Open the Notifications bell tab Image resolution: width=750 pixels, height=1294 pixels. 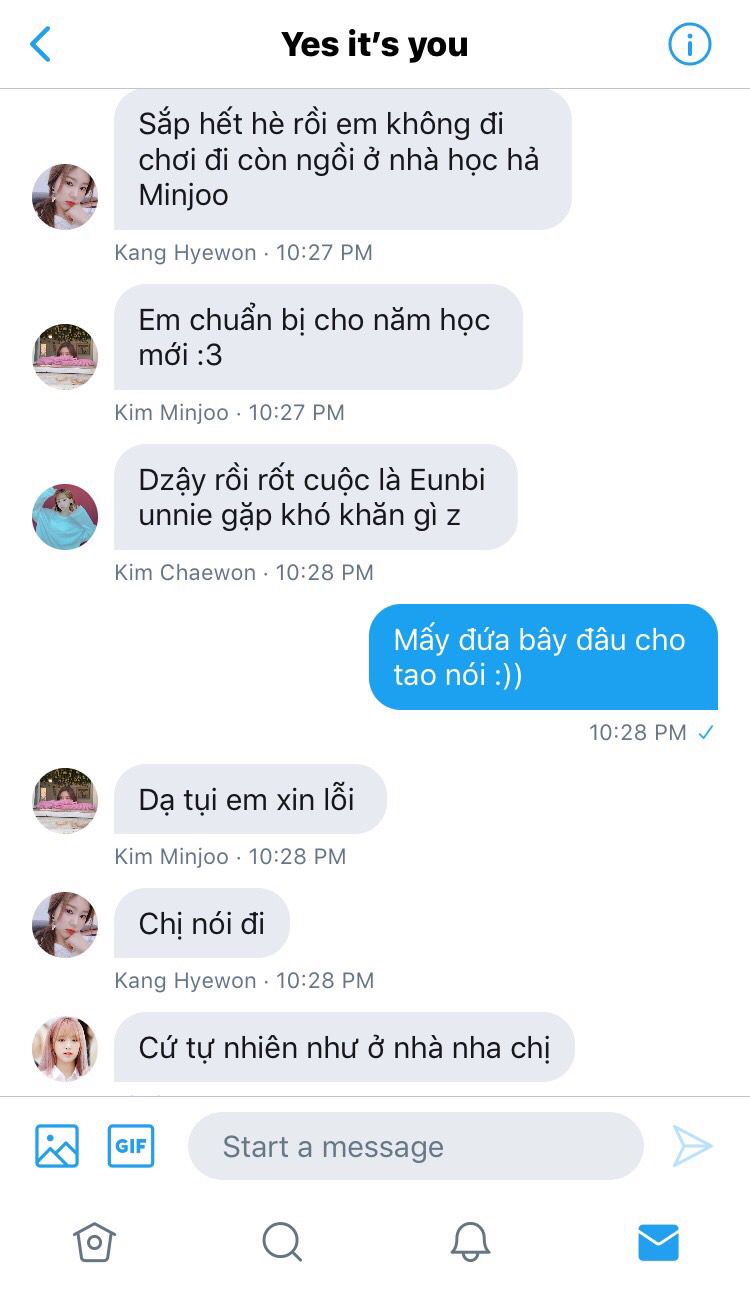click(x=470, y=1242)
